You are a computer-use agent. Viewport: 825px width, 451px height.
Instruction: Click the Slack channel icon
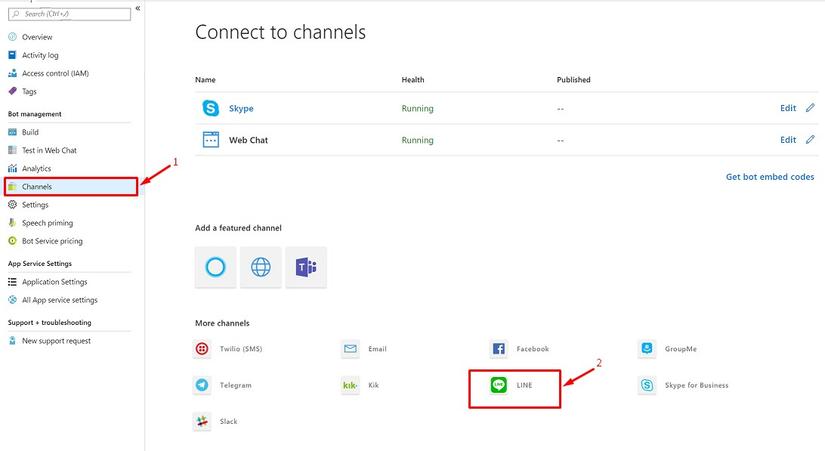point(202,421)
